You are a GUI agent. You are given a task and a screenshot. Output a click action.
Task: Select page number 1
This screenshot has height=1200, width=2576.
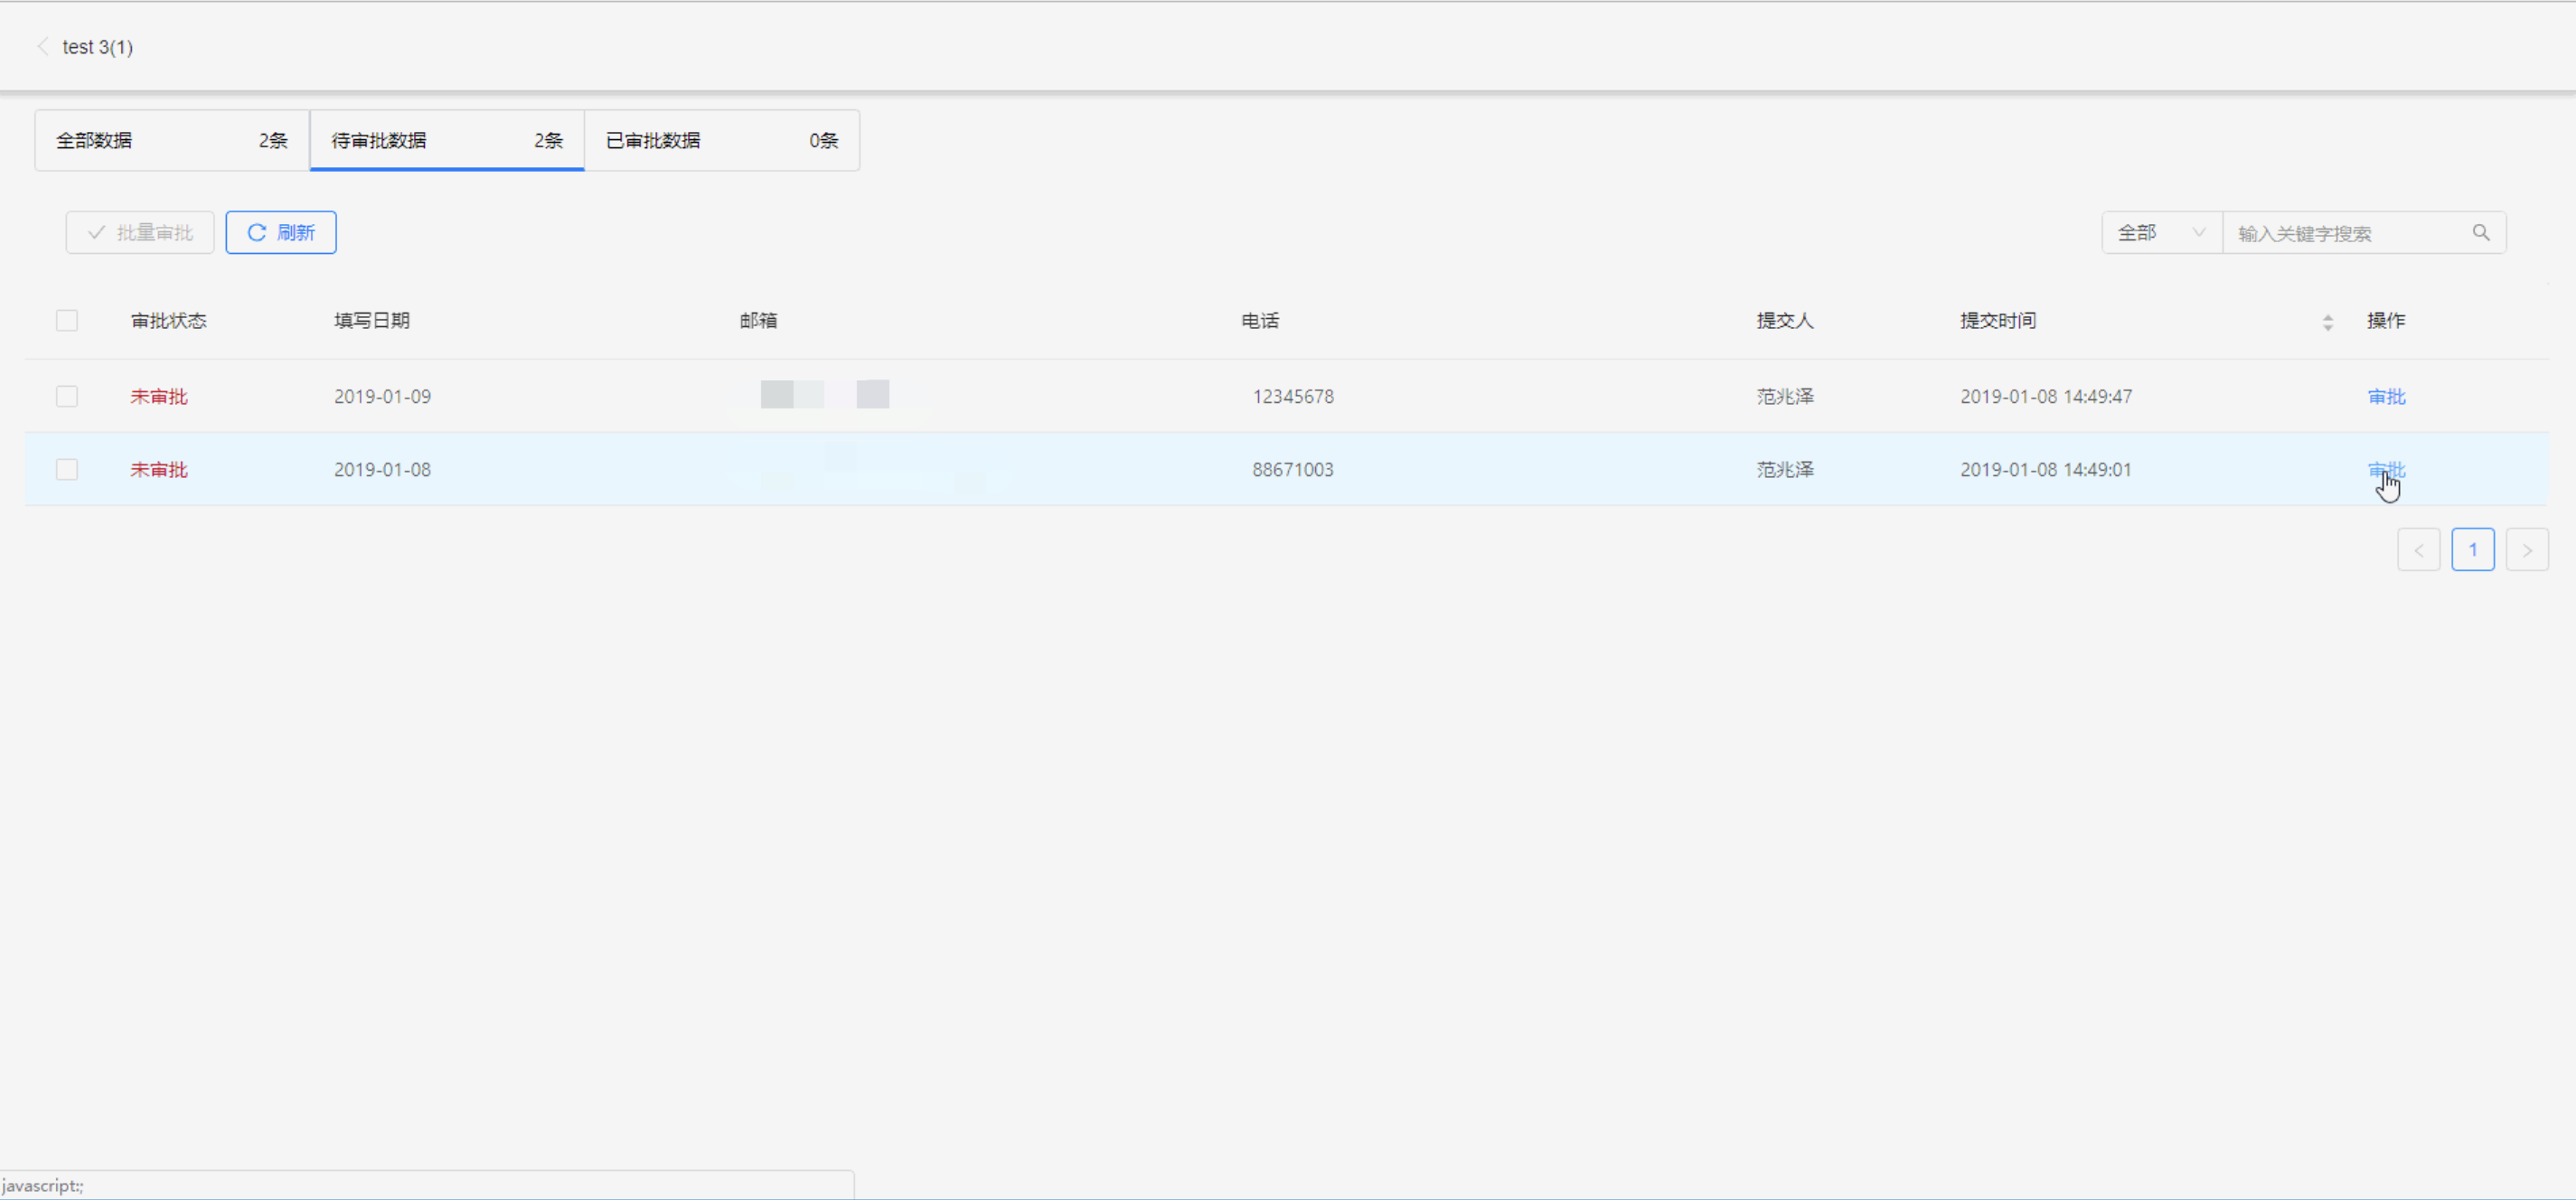[2472, 550]
